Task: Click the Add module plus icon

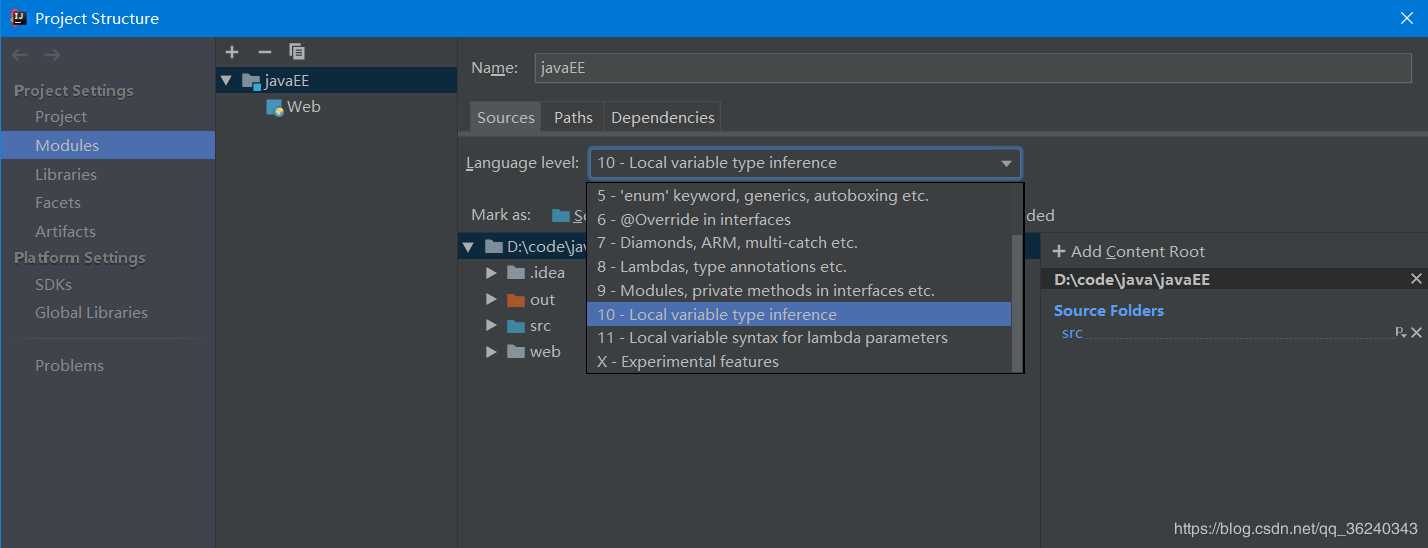Action: pos(232,52)
